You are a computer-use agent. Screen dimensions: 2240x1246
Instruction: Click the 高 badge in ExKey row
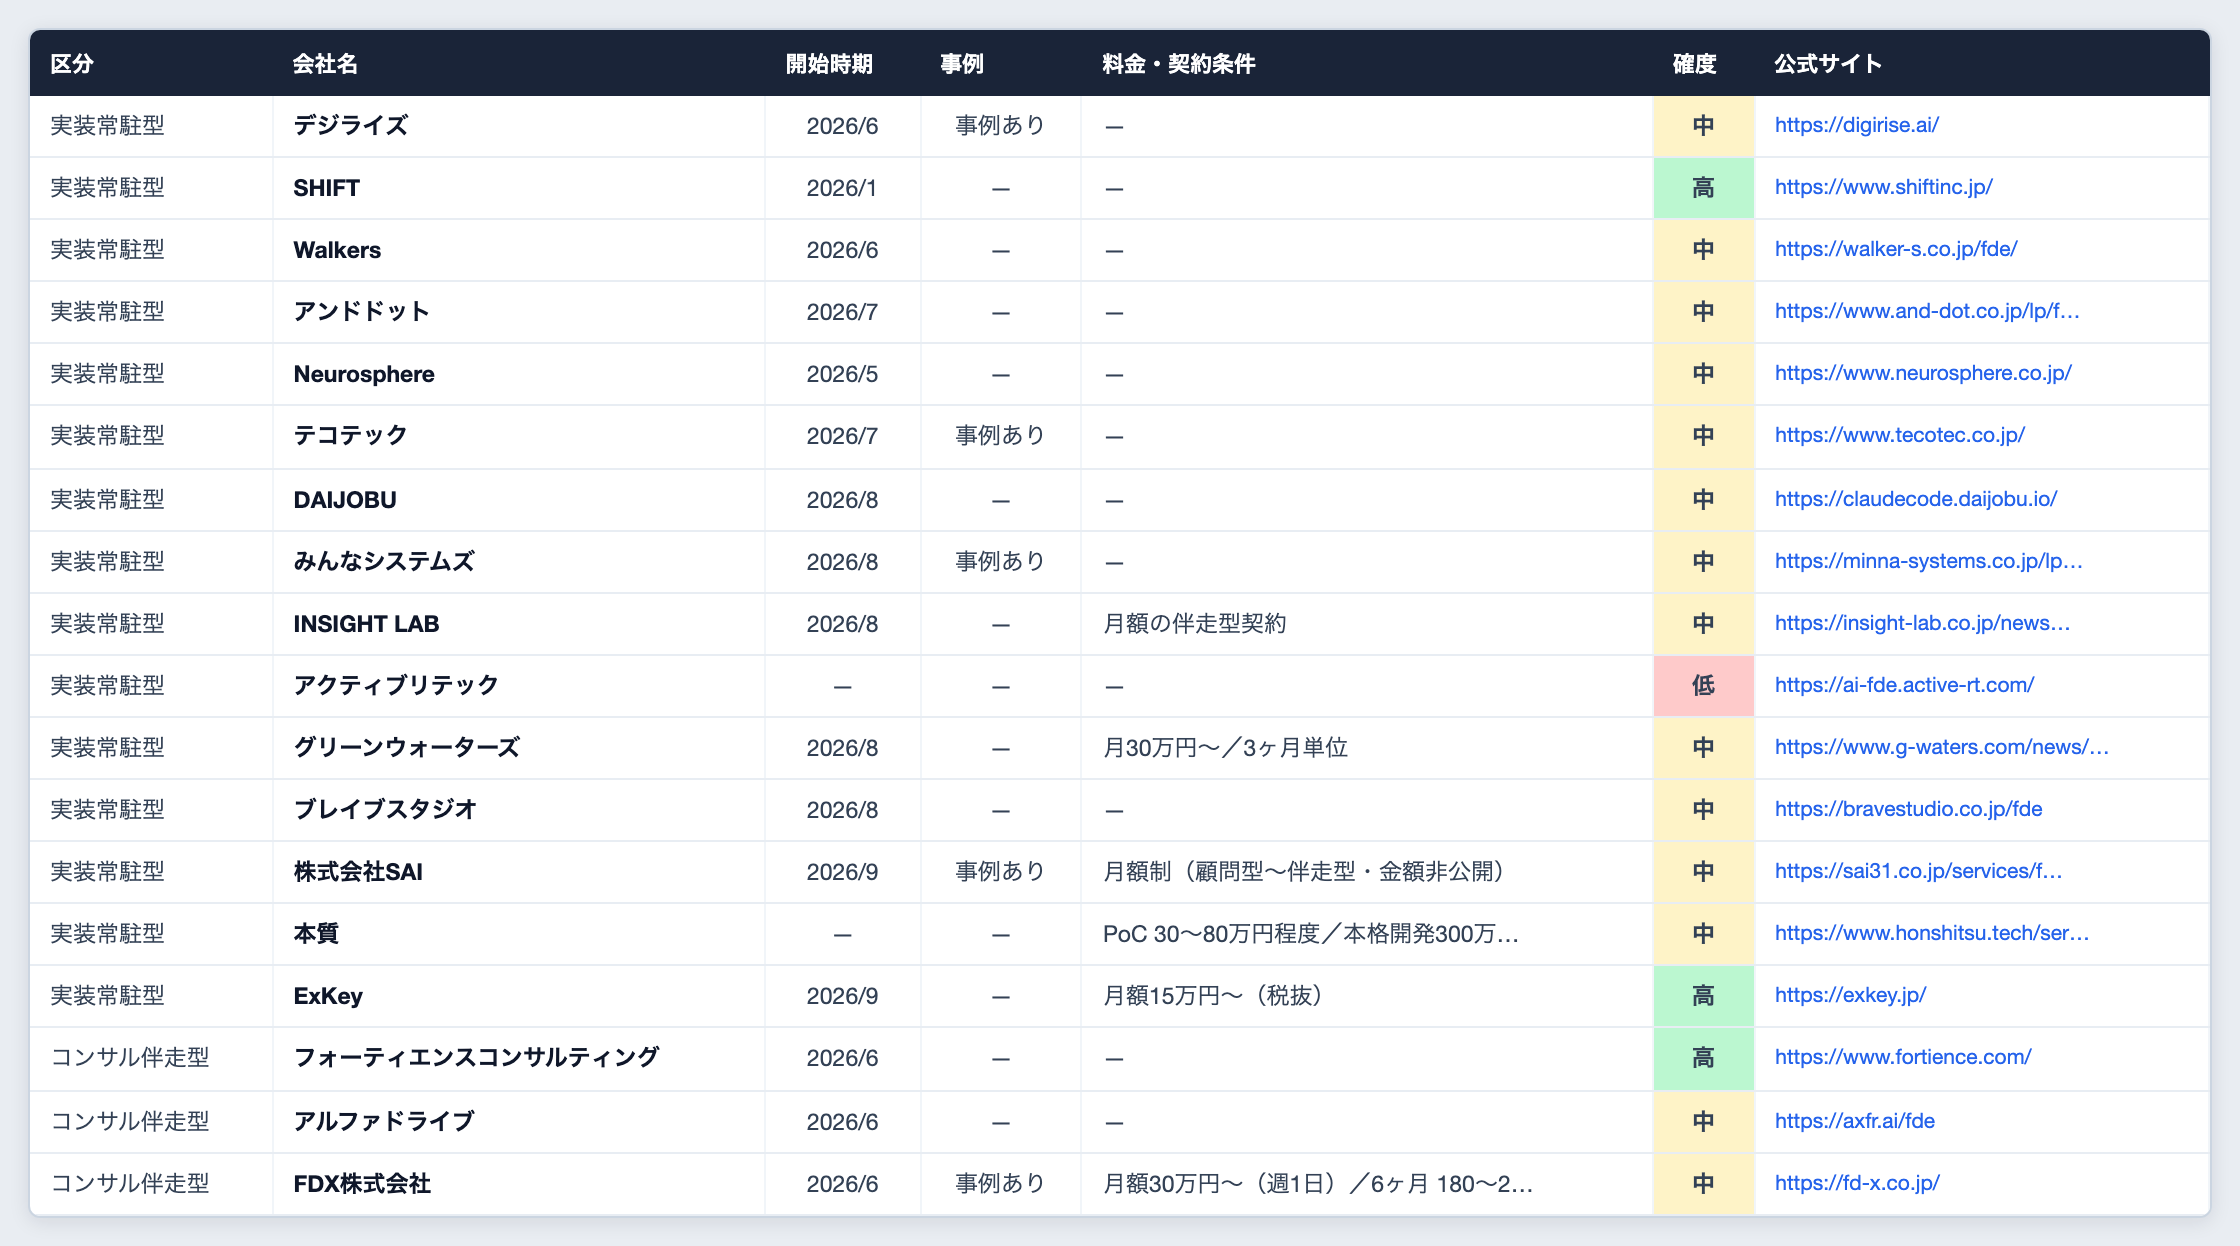pyautogui.click(x=1703, y=996)
